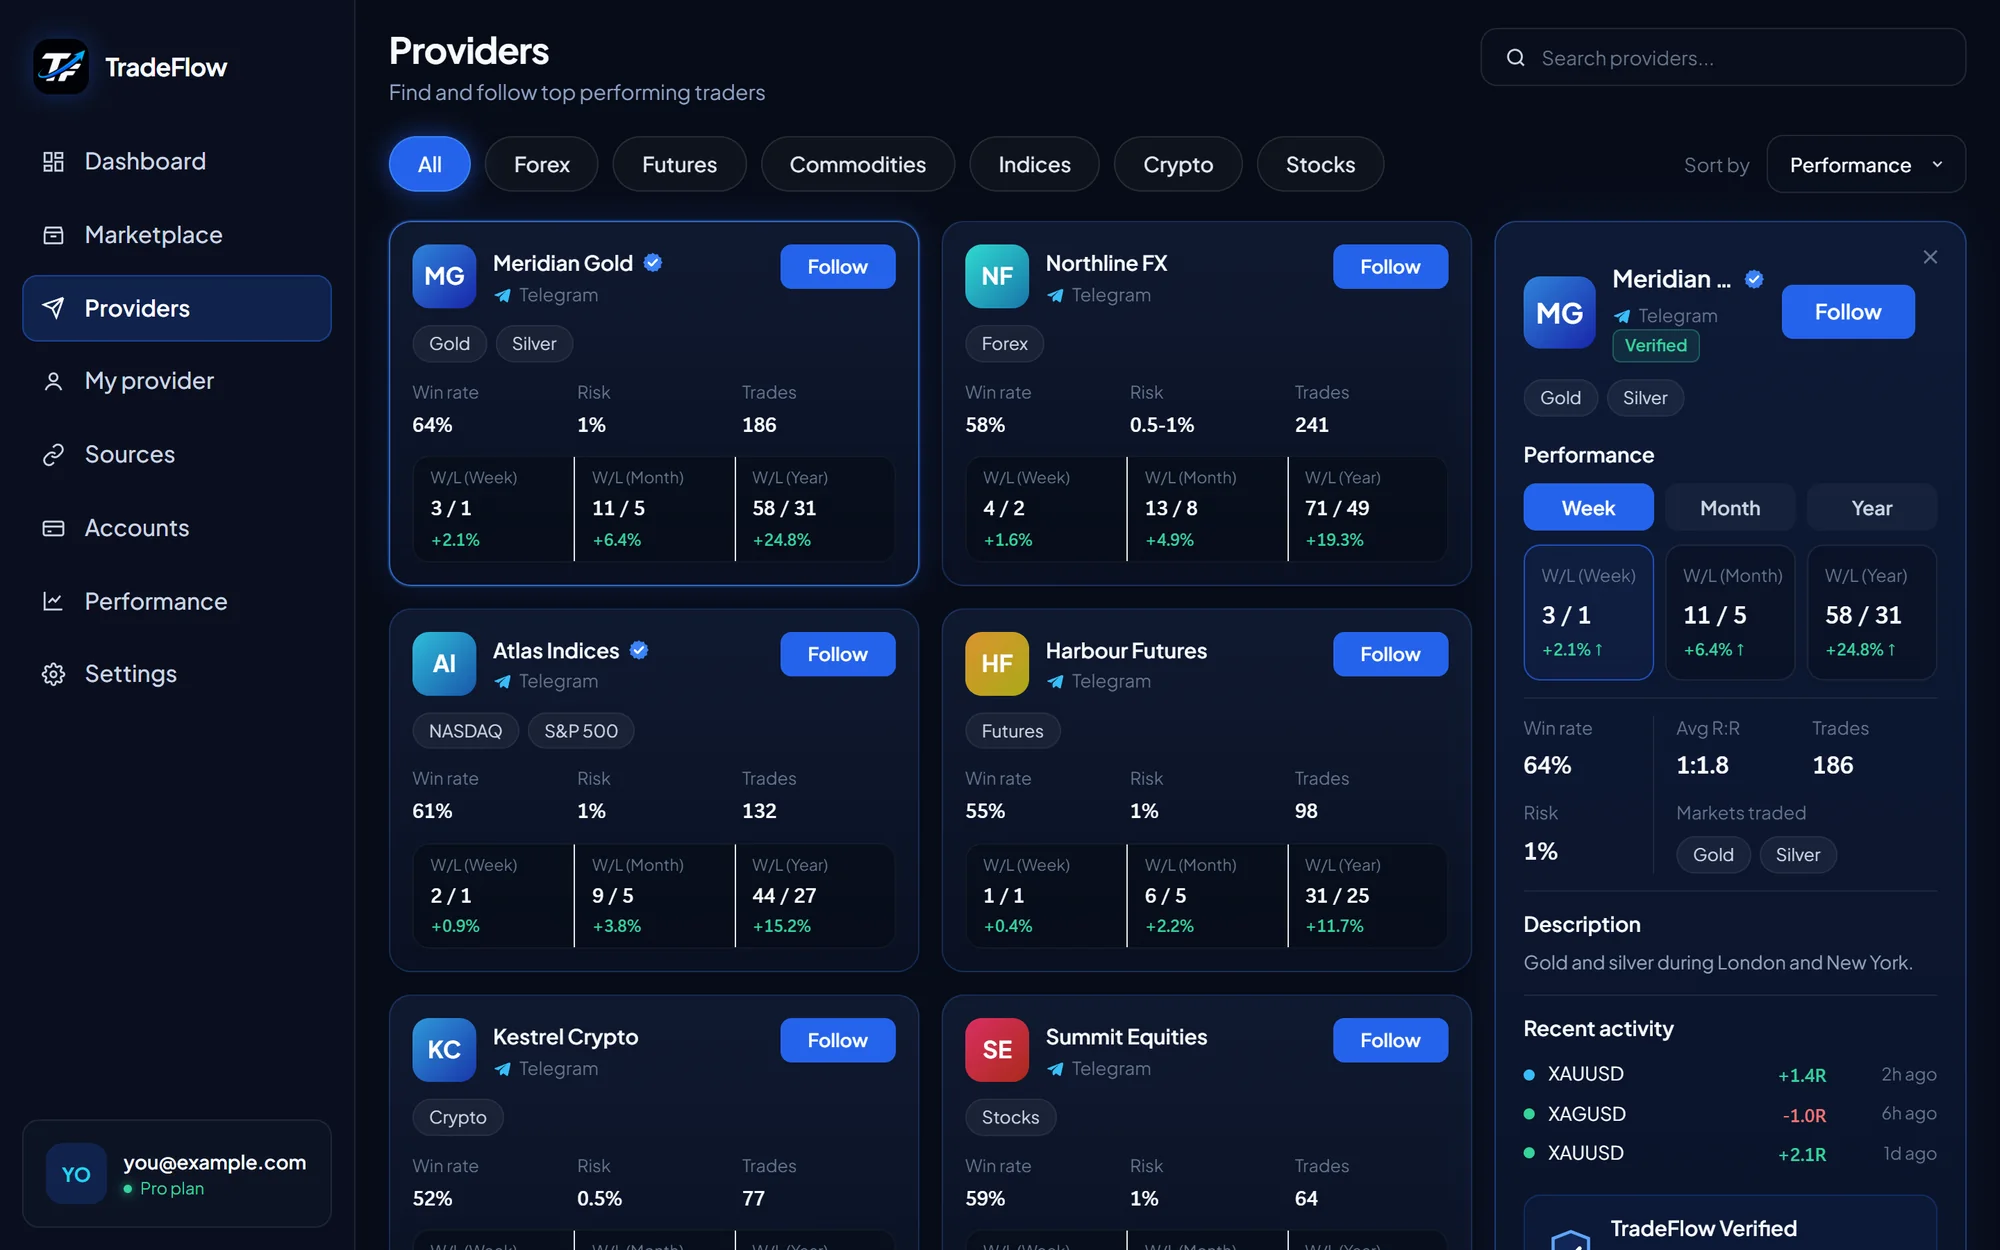
Task: Click Atlas Indices verified badge
Action: click(x=639, y=650)
